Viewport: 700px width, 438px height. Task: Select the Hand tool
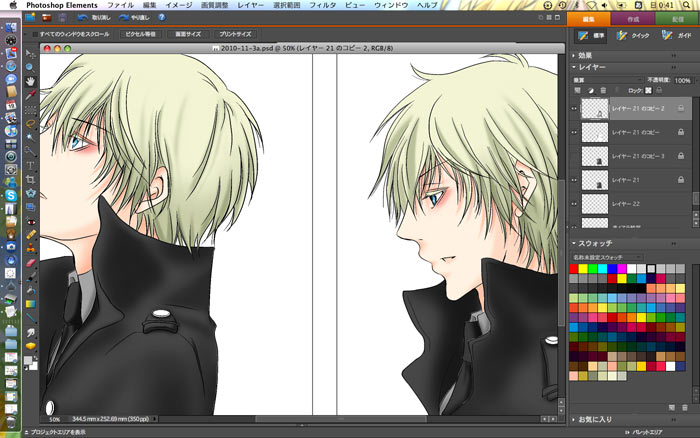click(30, 81)
